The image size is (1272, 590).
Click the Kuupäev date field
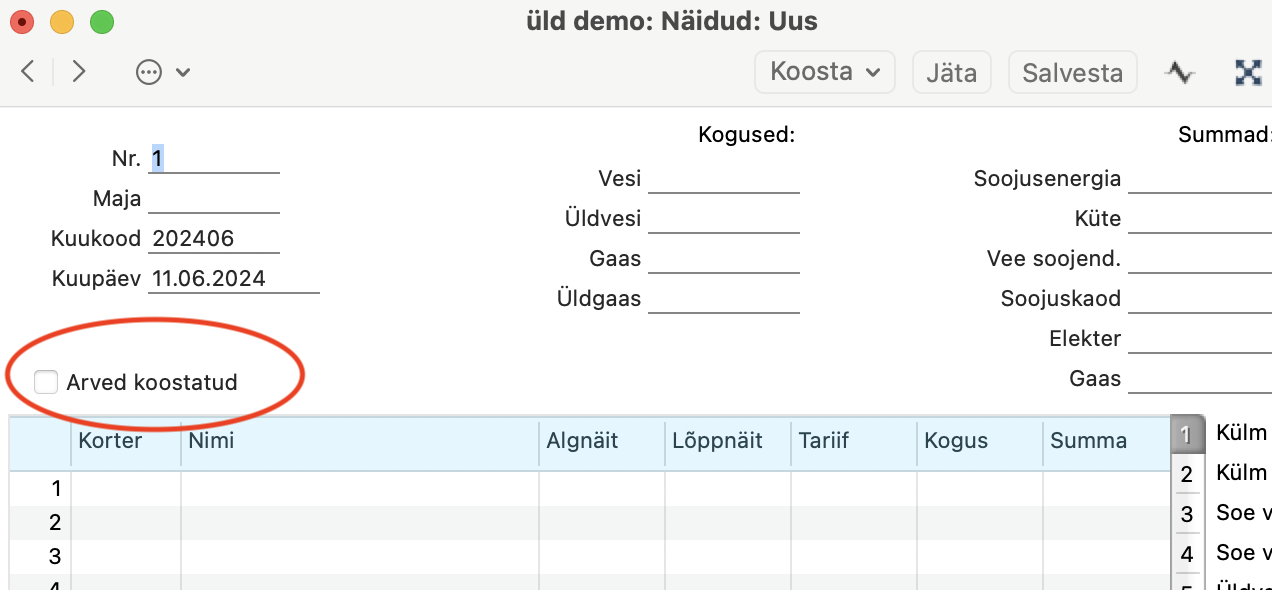pyautogui.click(x=234, y=279)
